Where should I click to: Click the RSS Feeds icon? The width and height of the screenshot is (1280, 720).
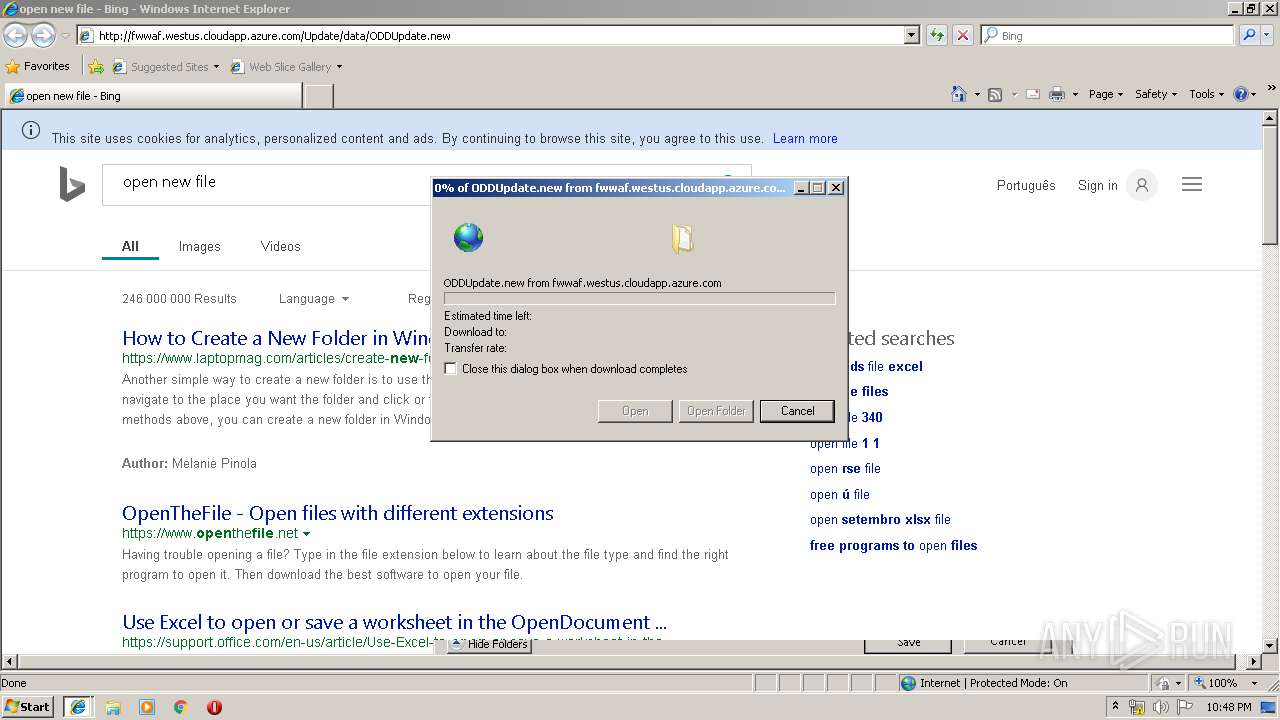pyautogui.click(x=995, y=94)
